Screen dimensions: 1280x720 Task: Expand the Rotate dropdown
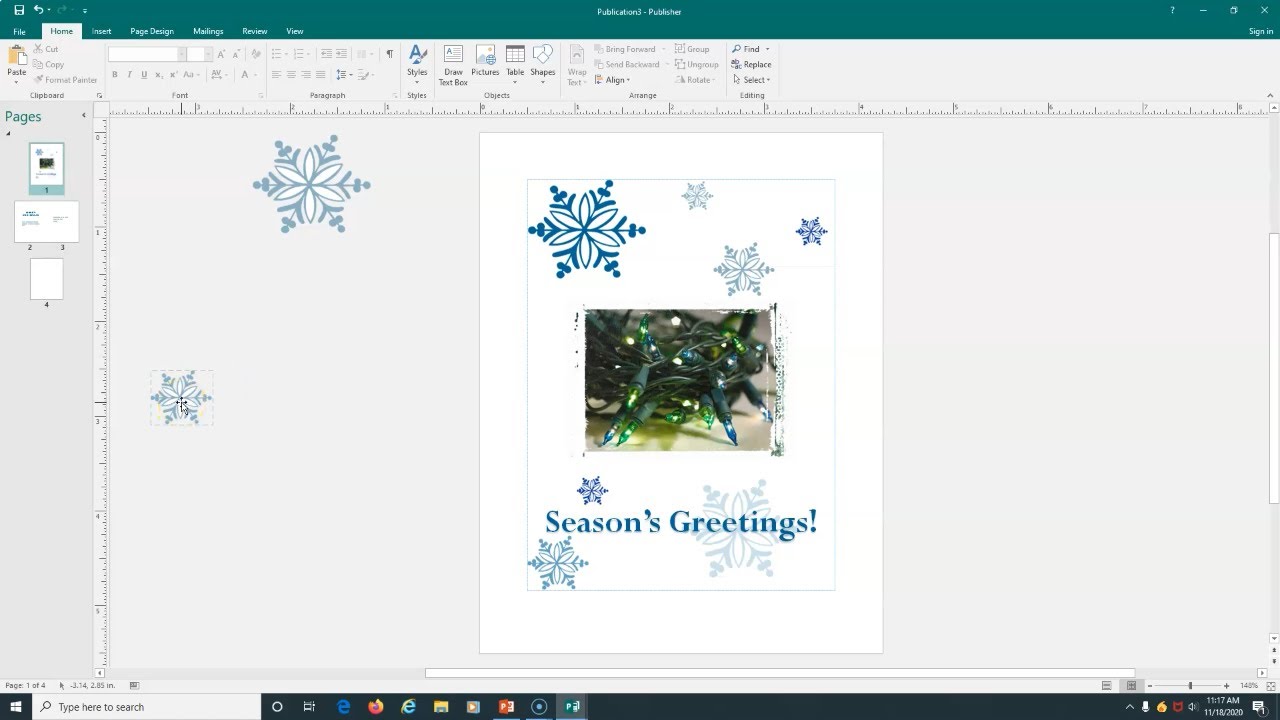tap(695, 80)
